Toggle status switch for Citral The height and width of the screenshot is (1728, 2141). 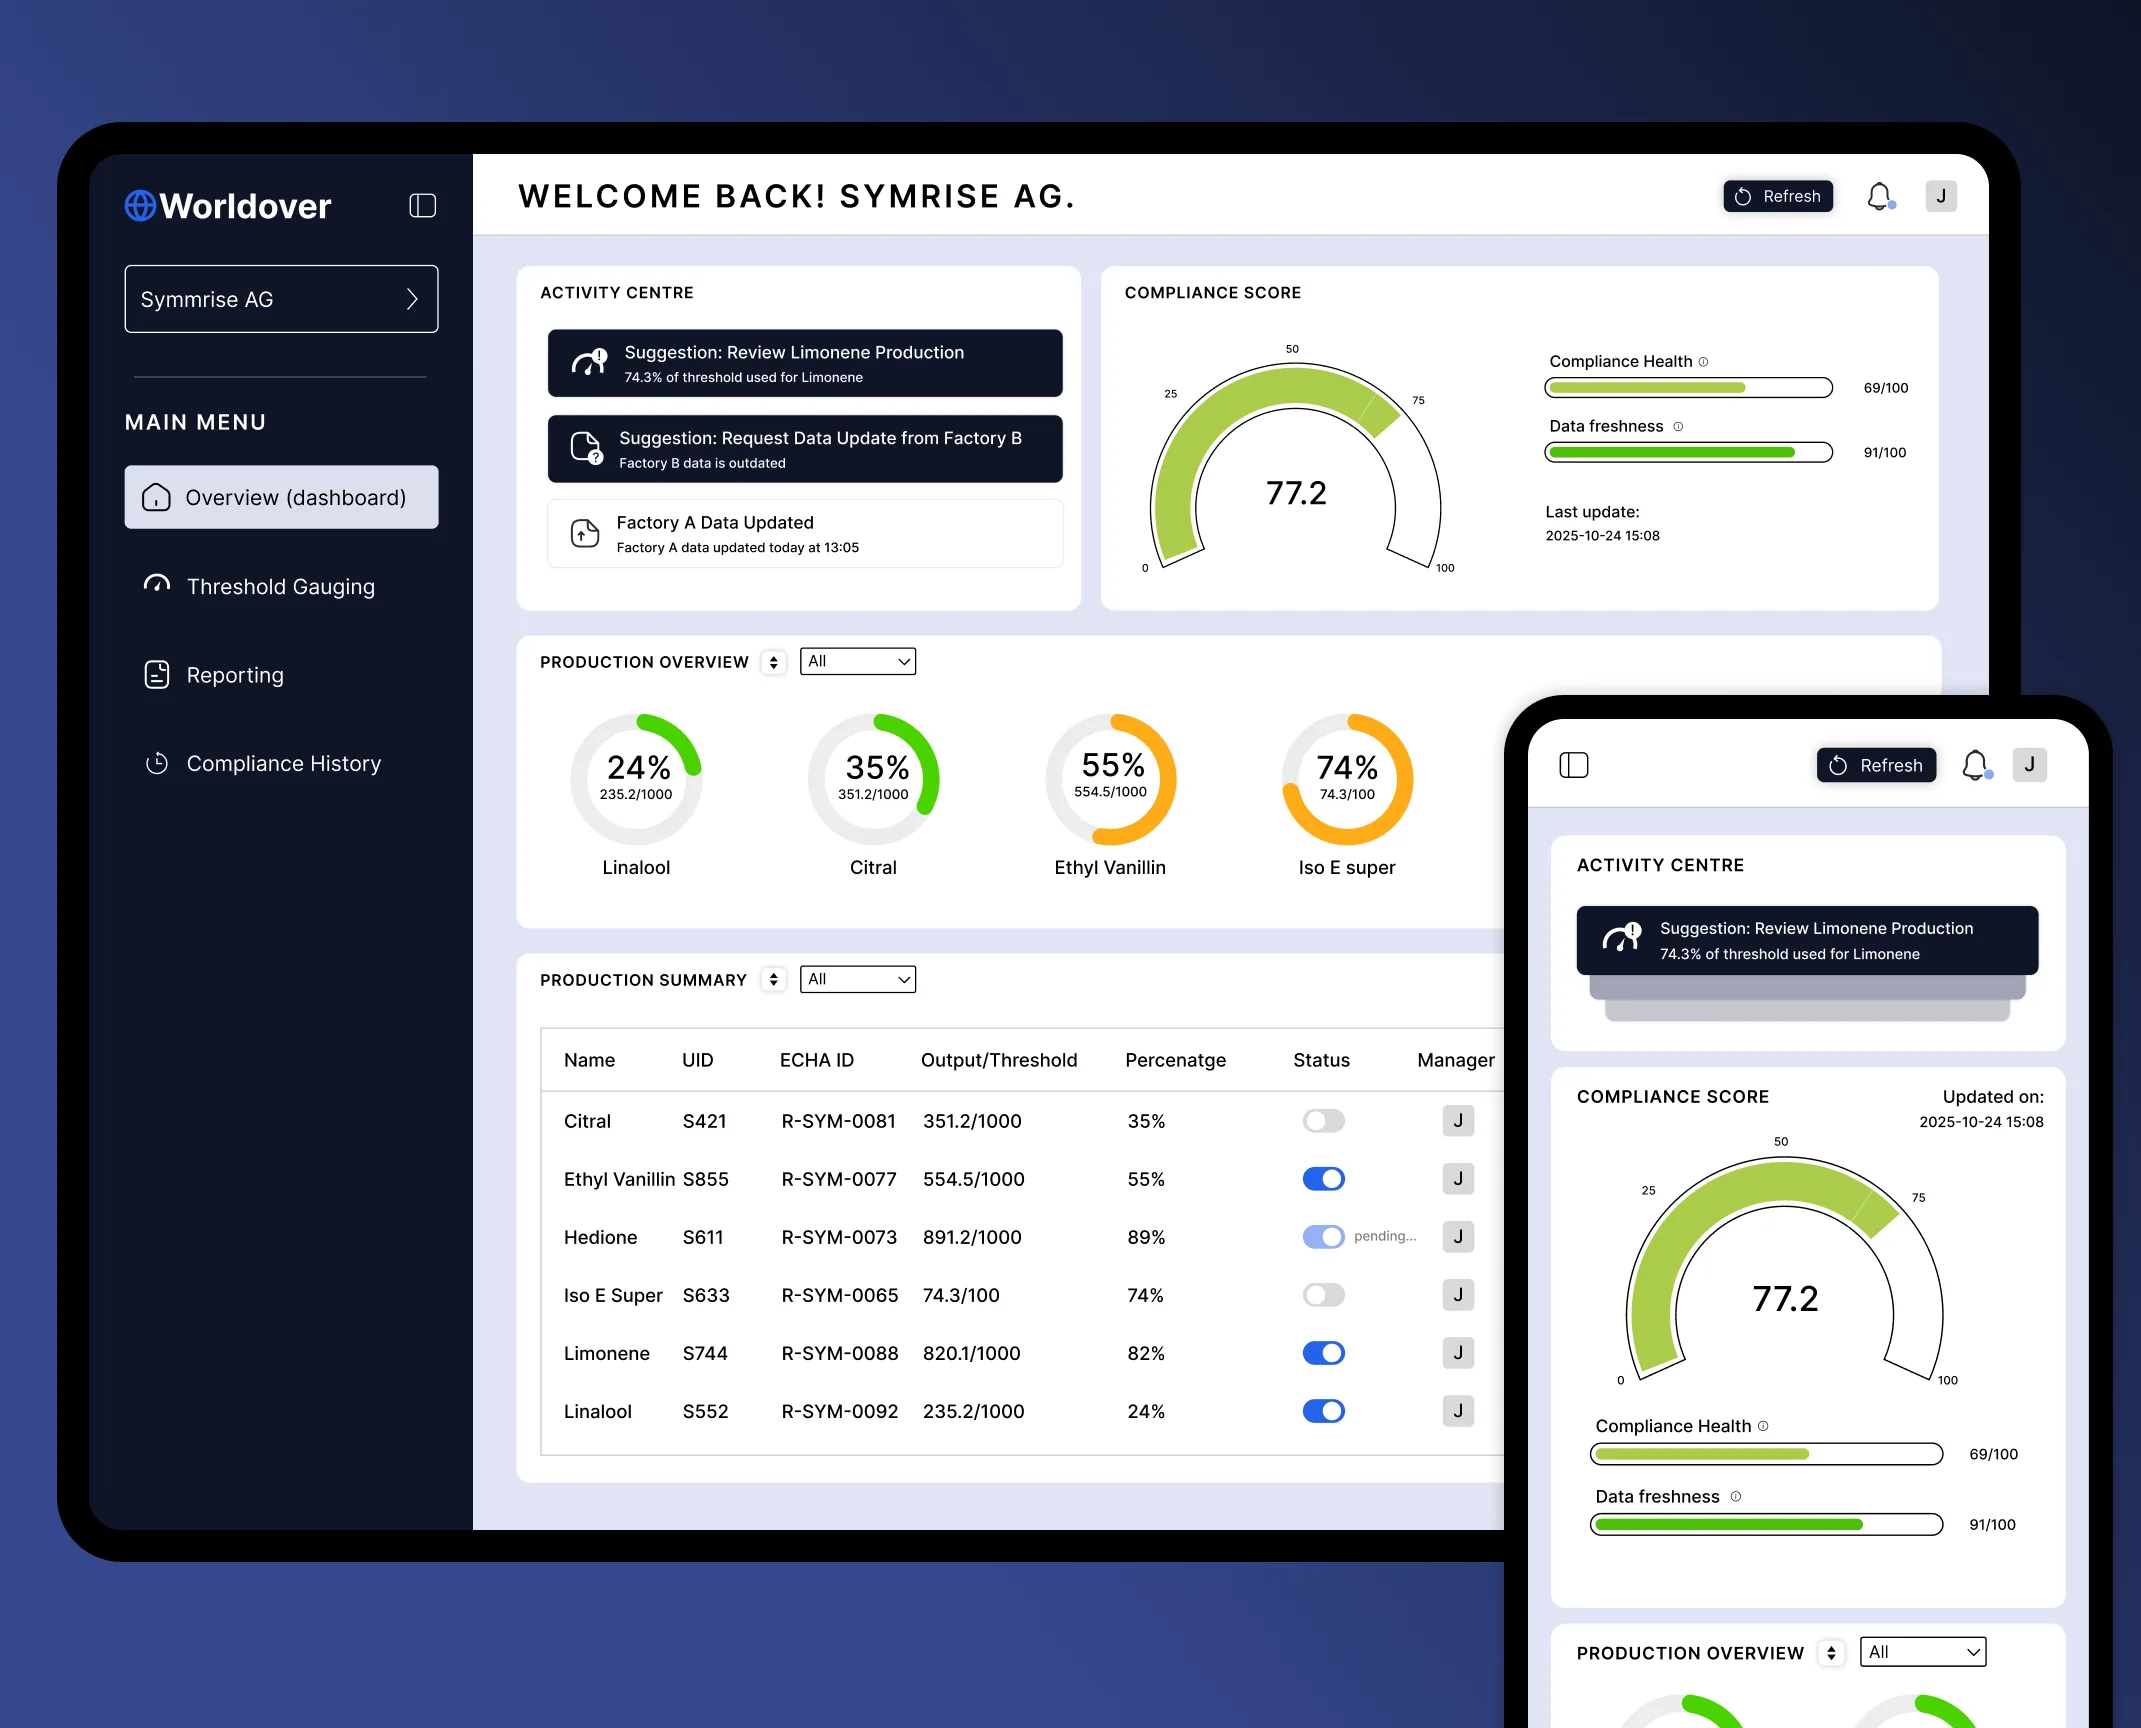click(1324, 1121)
